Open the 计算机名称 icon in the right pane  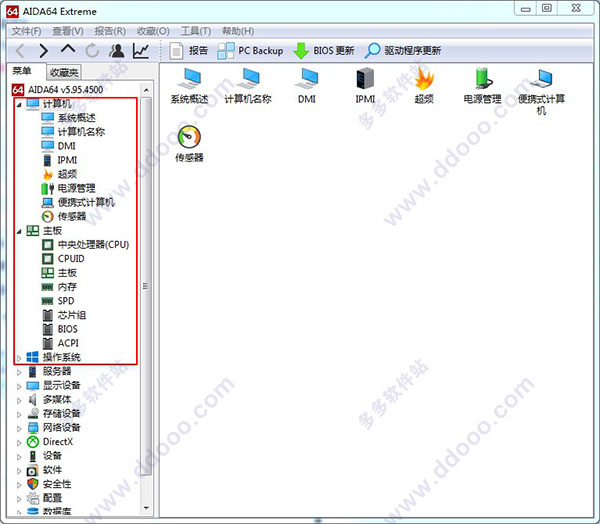coord(248,86)
